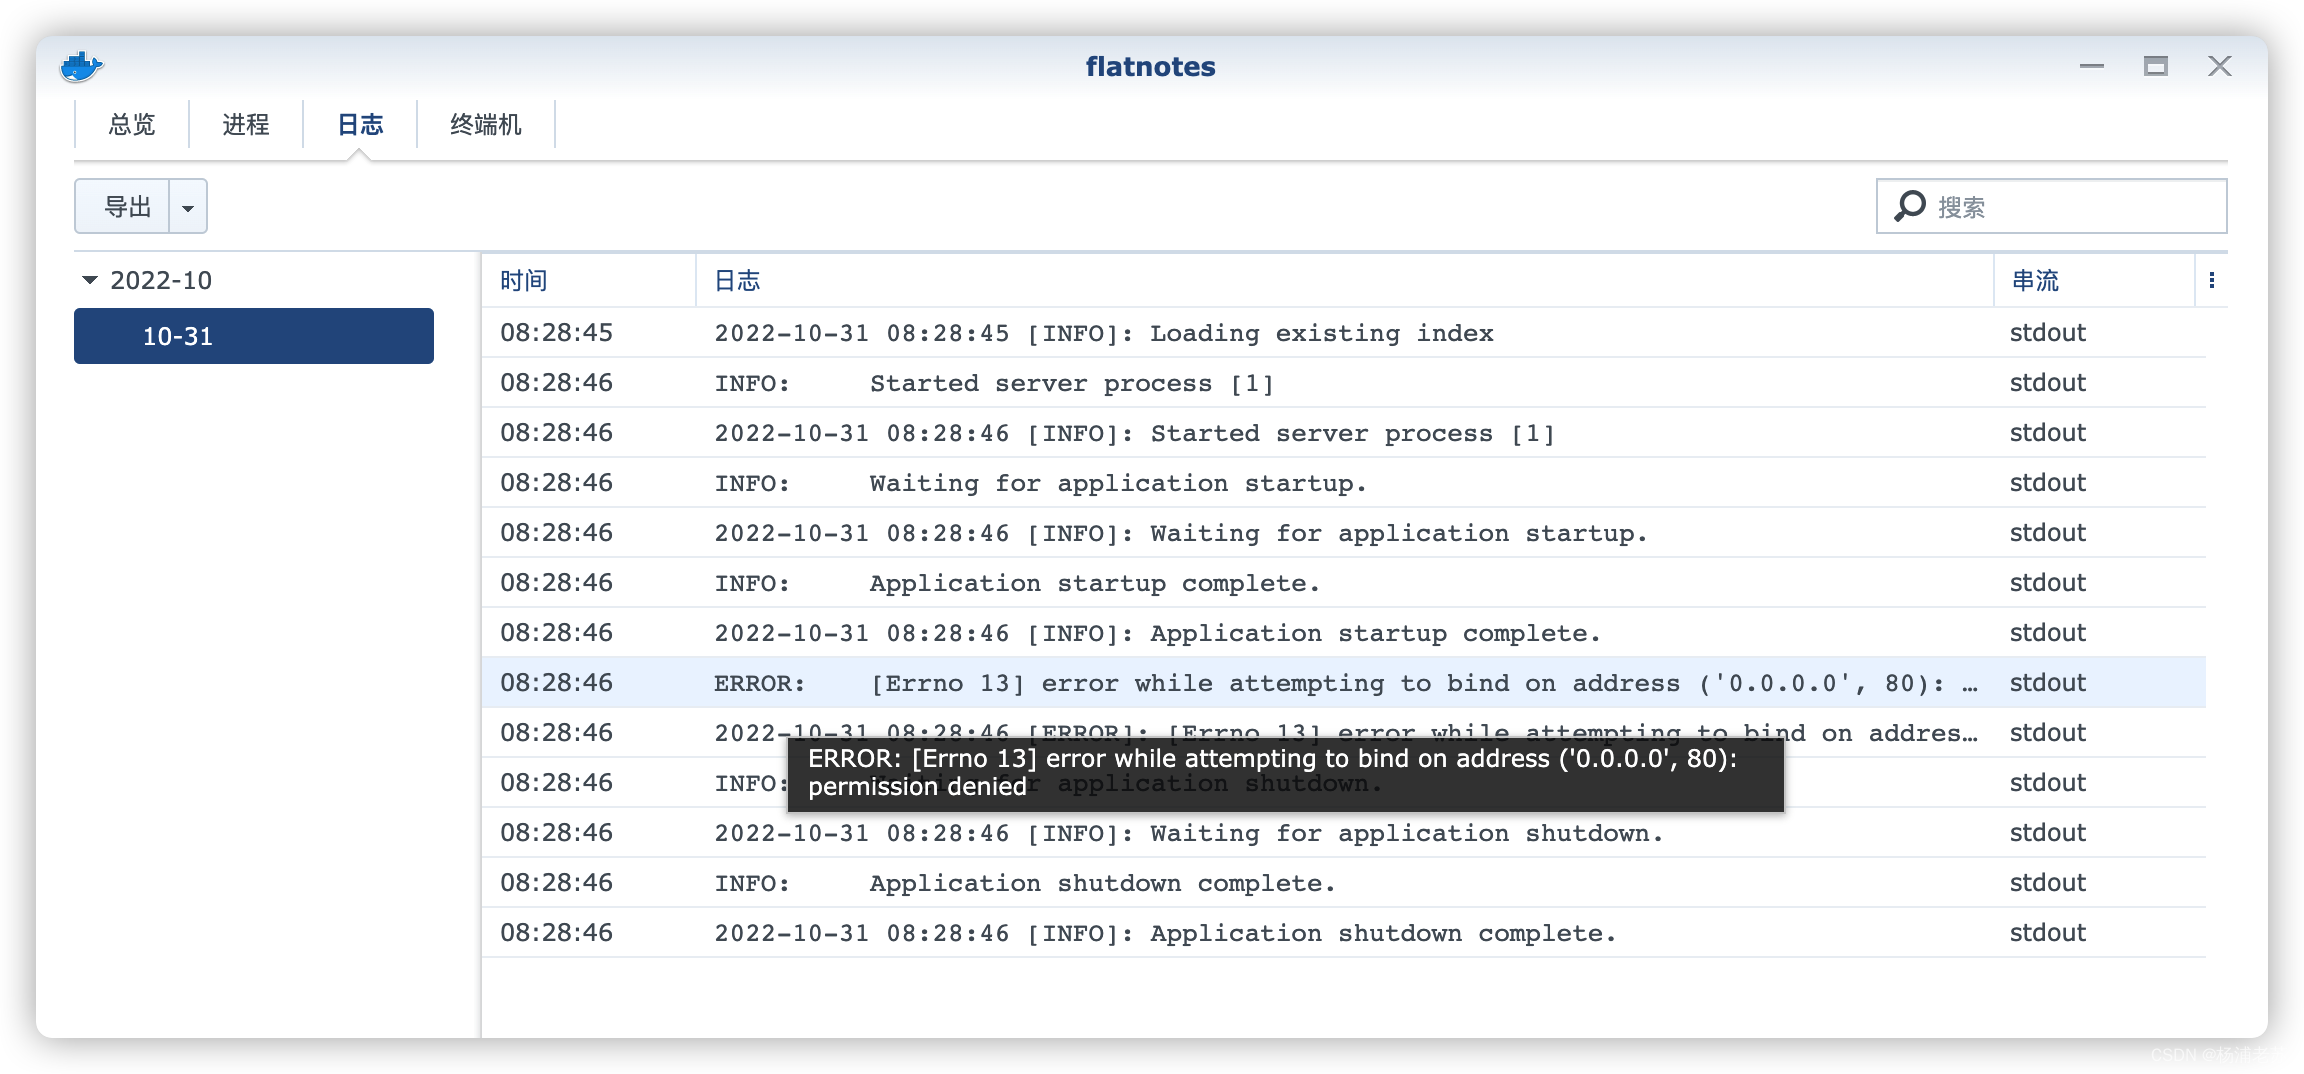This screenshot has height=1074, width=2304.
Task: Switch to the 进程 tab
Action: (x=246, y=124)
